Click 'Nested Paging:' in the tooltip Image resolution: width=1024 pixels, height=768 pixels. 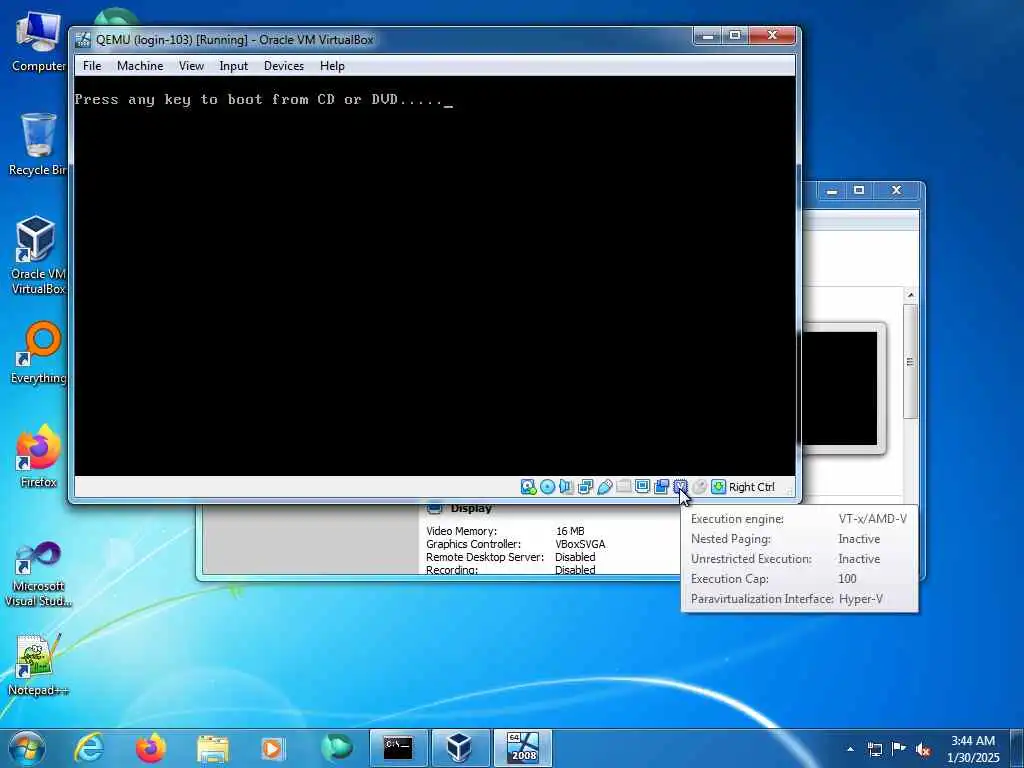[x=731, y=539]
